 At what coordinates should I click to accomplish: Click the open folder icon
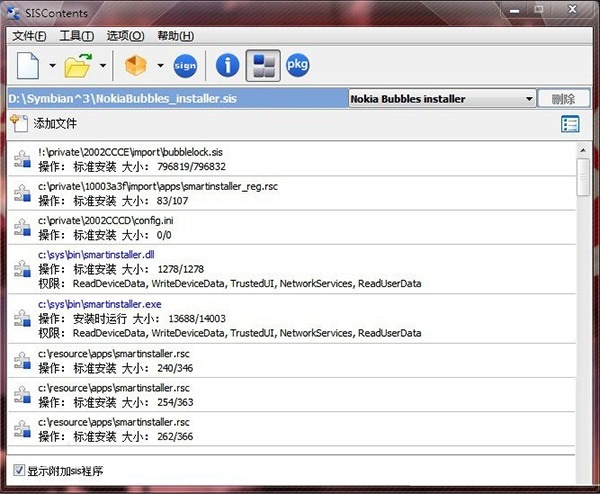(78, 66)
